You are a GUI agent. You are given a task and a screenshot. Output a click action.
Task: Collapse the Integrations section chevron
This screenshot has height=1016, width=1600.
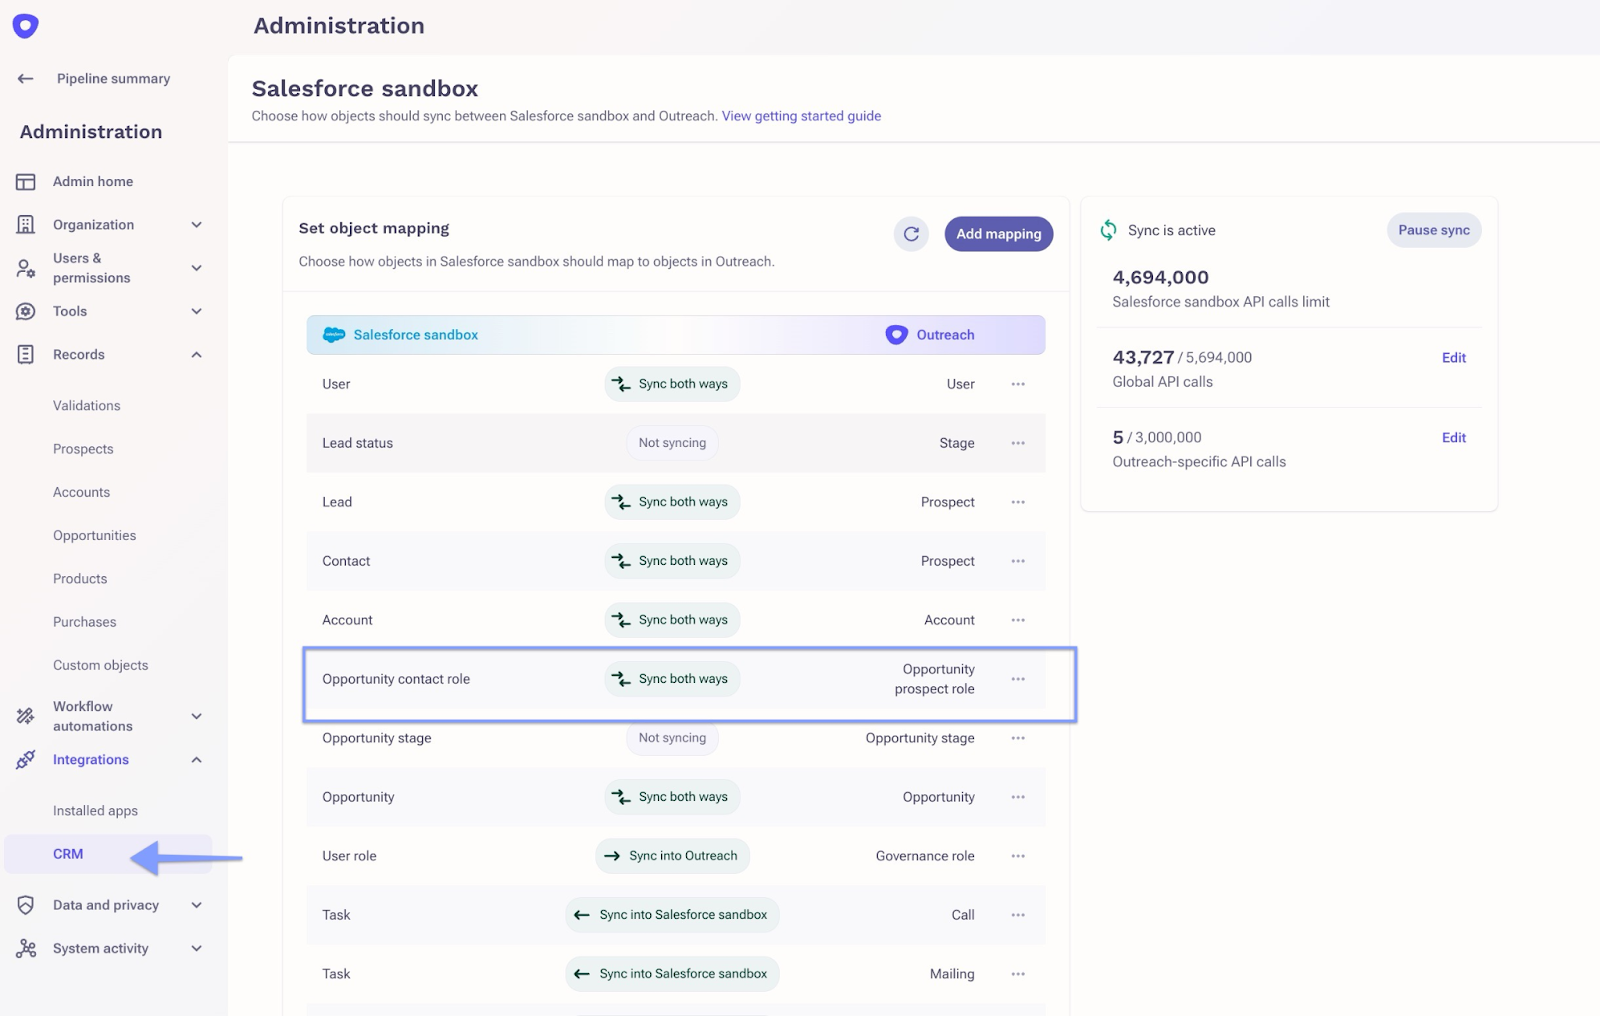[x=197, y=760]
